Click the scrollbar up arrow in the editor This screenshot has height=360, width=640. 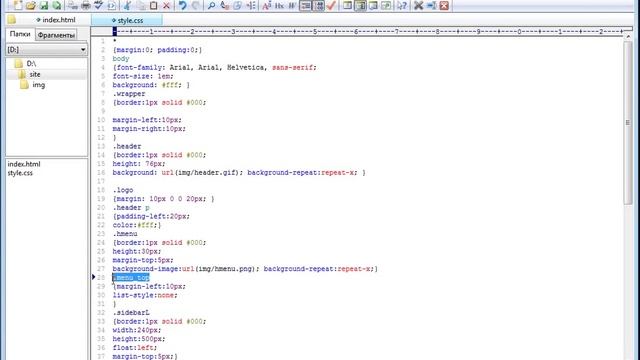[628, 37]
